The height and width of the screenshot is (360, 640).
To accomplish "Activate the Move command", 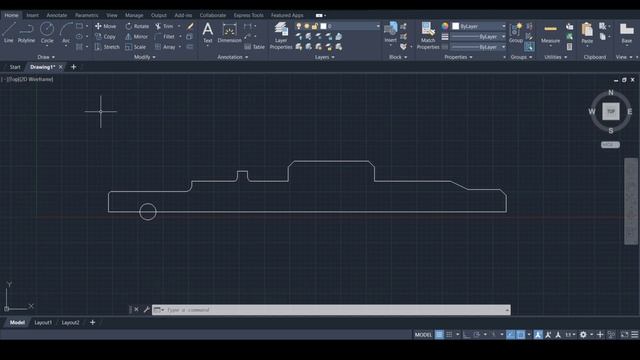I will [x=105, y=26].
